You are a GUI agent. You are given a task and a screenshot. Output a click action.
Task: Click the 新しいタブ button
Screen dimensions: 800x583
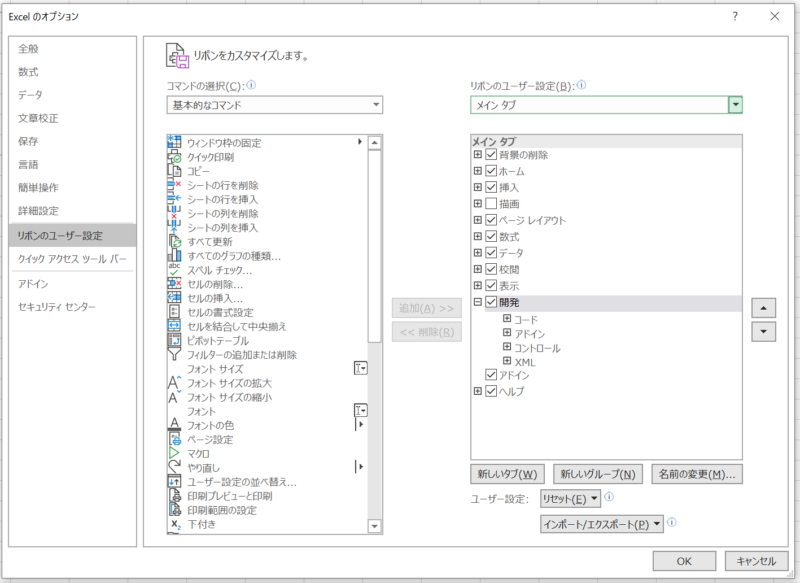[x=506, y=474]
